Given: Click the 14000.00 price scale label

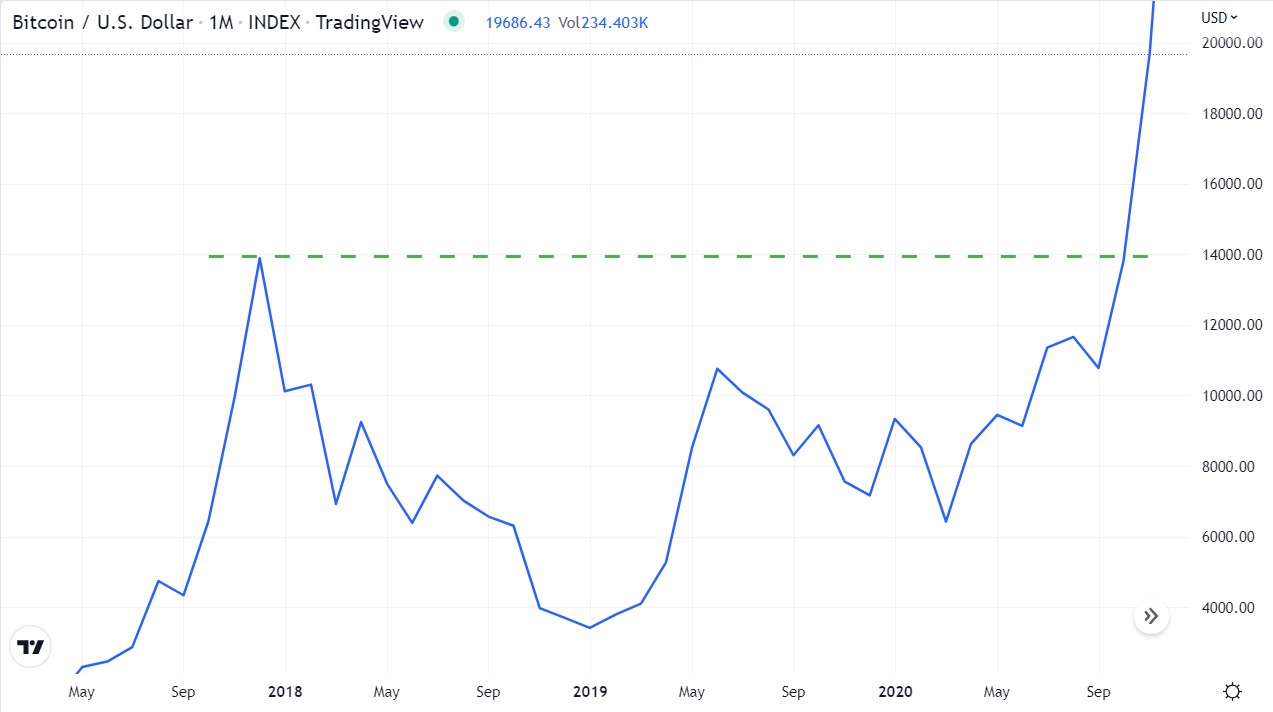Looking at the screenshot, I should (x=1229, y=255).
